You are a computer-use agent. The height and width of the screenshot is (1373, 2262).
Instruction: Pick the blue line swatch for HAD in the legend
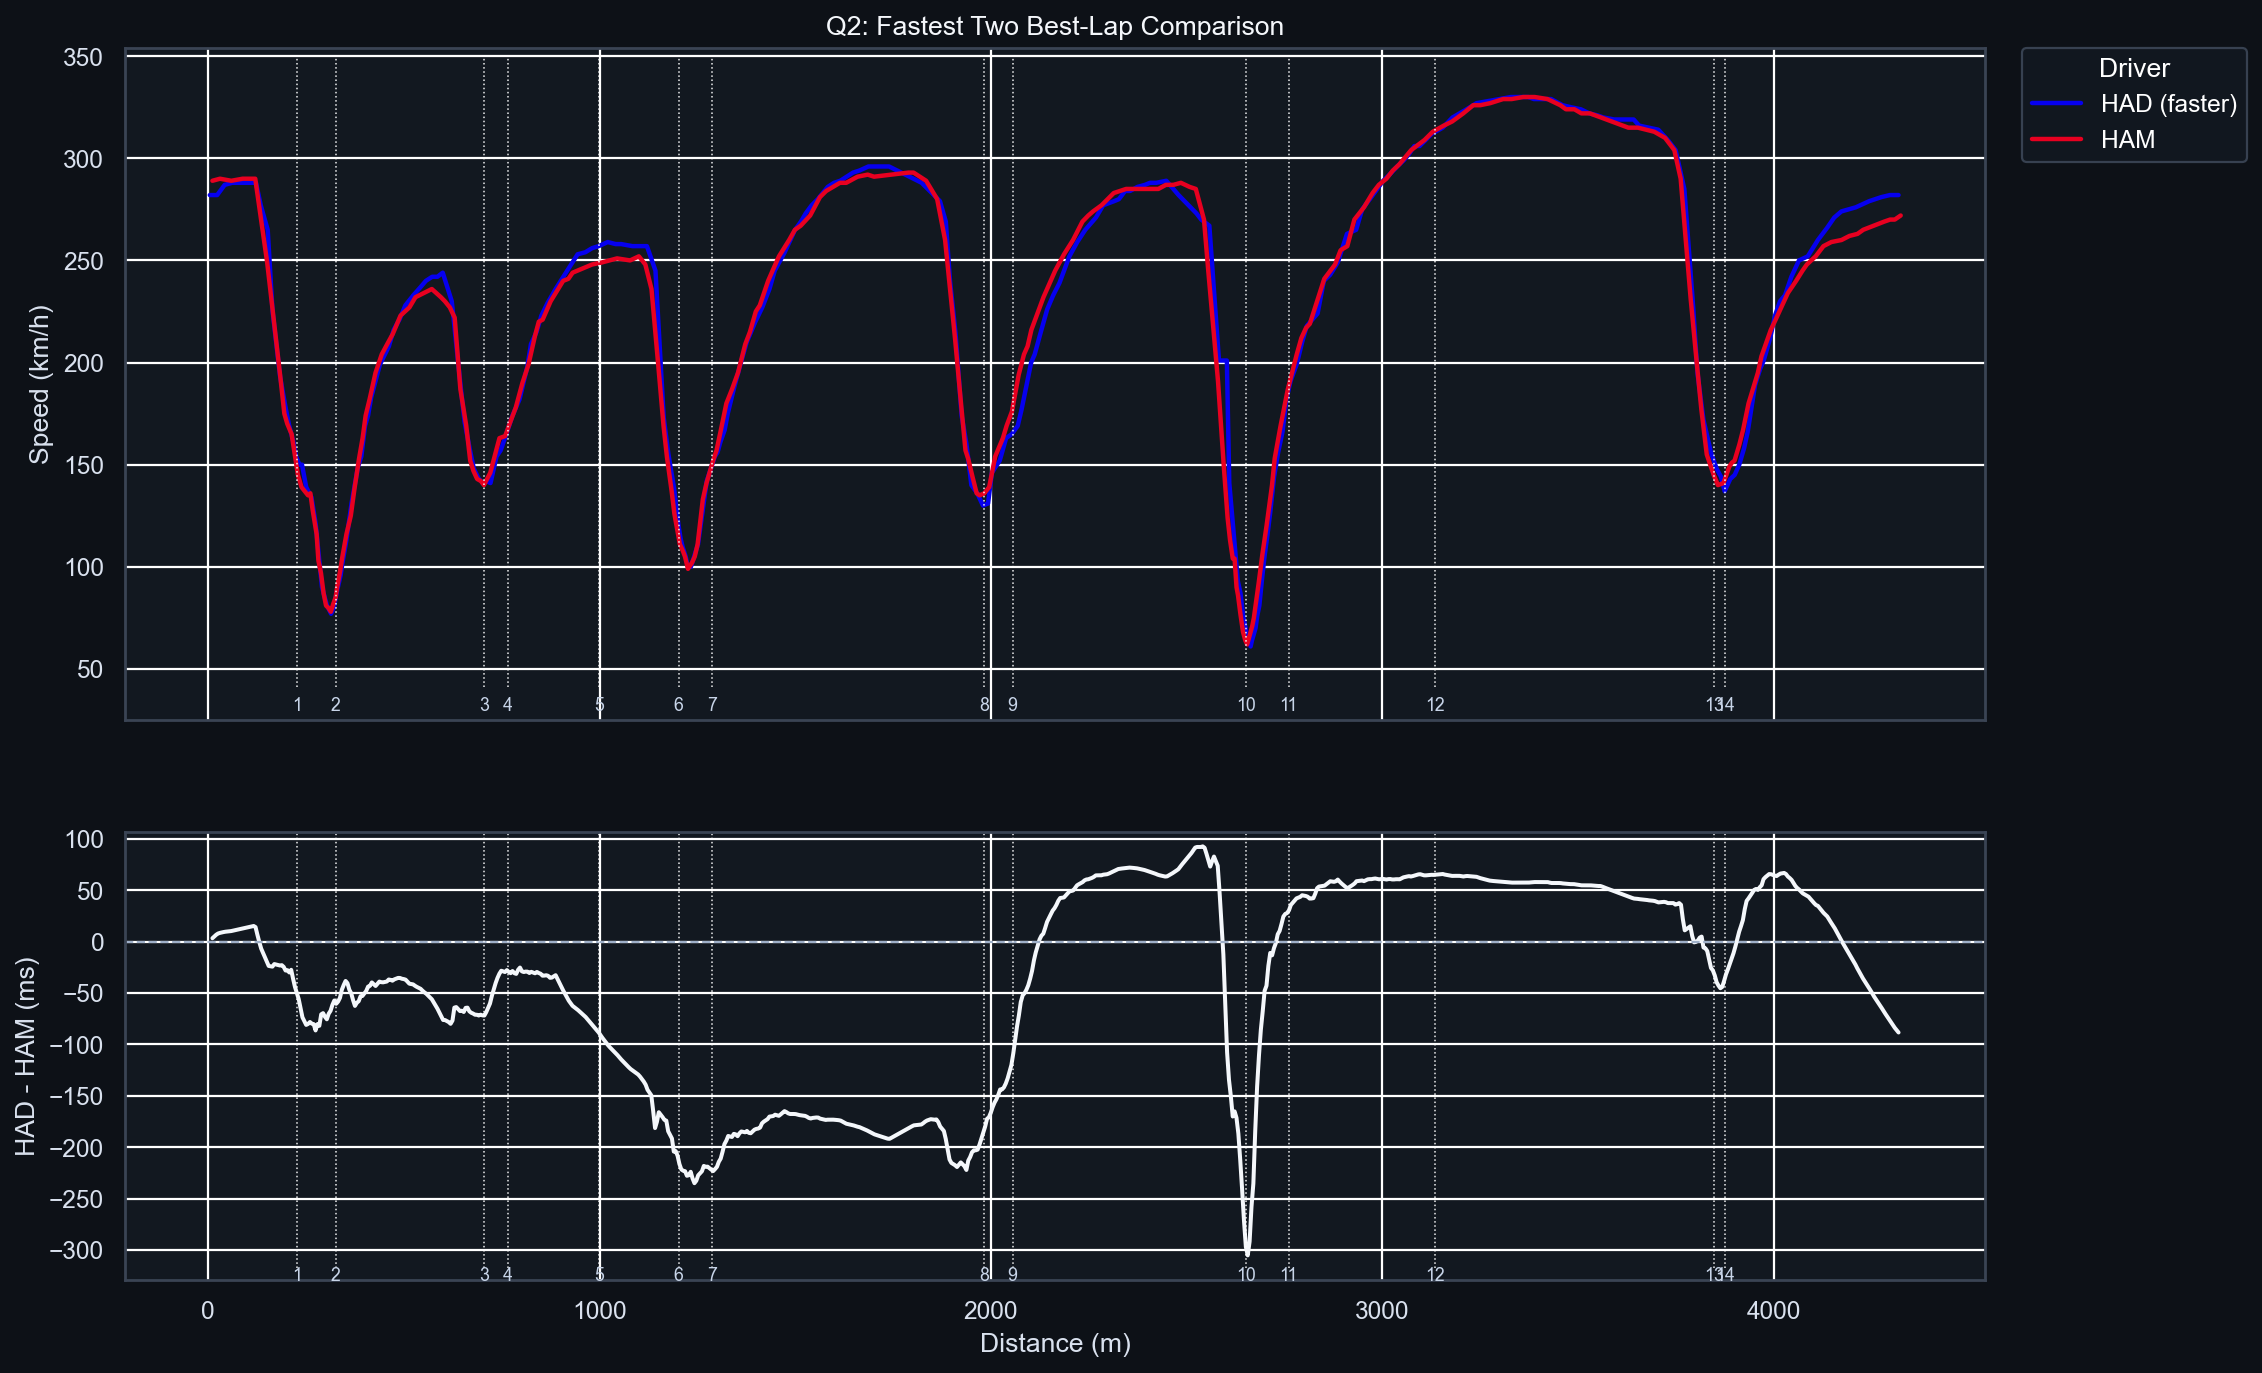(2057, 104)
